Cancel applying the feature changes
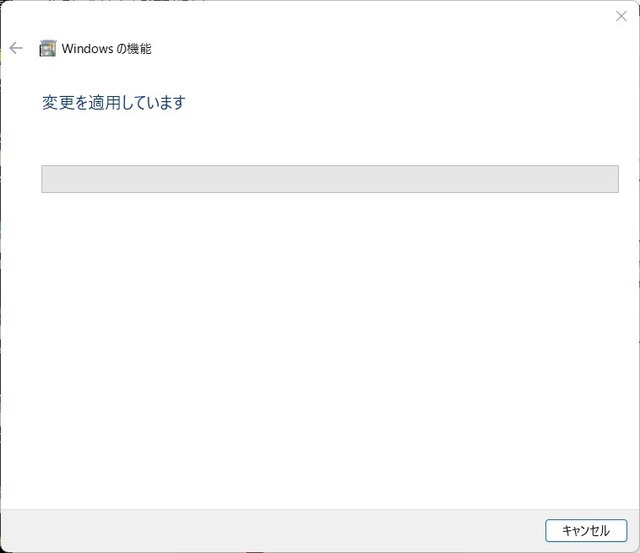 [x=586, y=530]
